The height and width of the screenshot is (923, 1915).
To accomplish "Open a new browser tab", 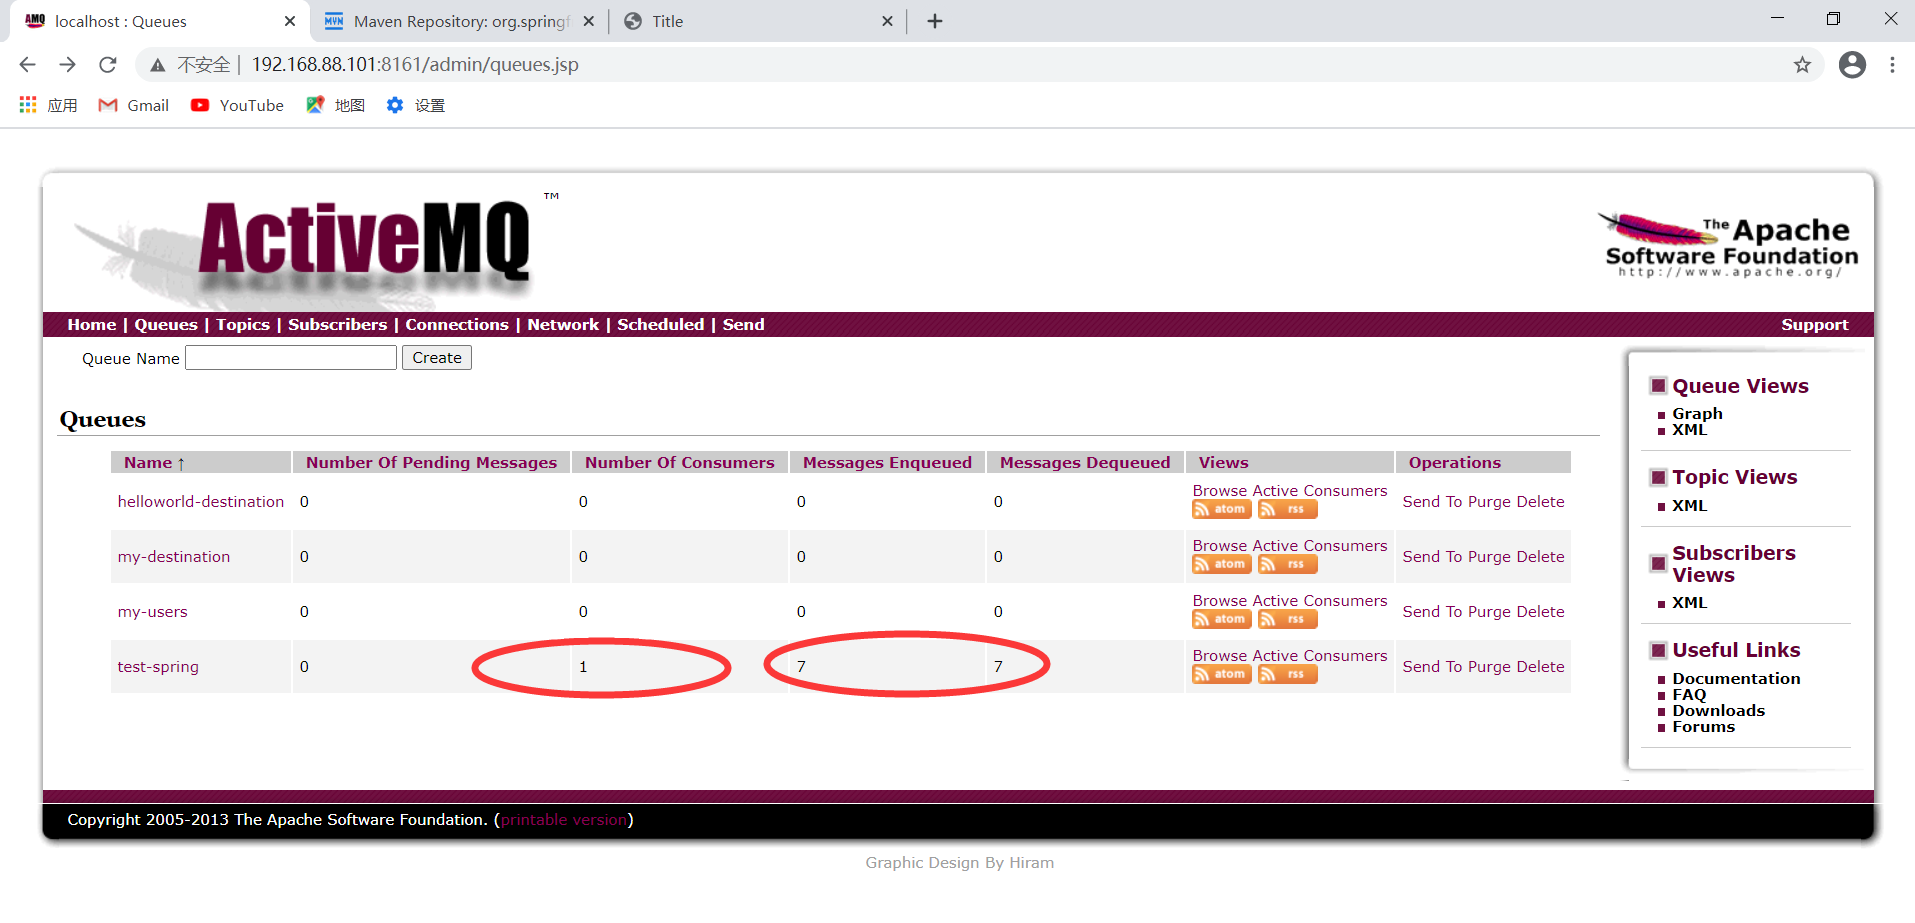I will [935, 21].
